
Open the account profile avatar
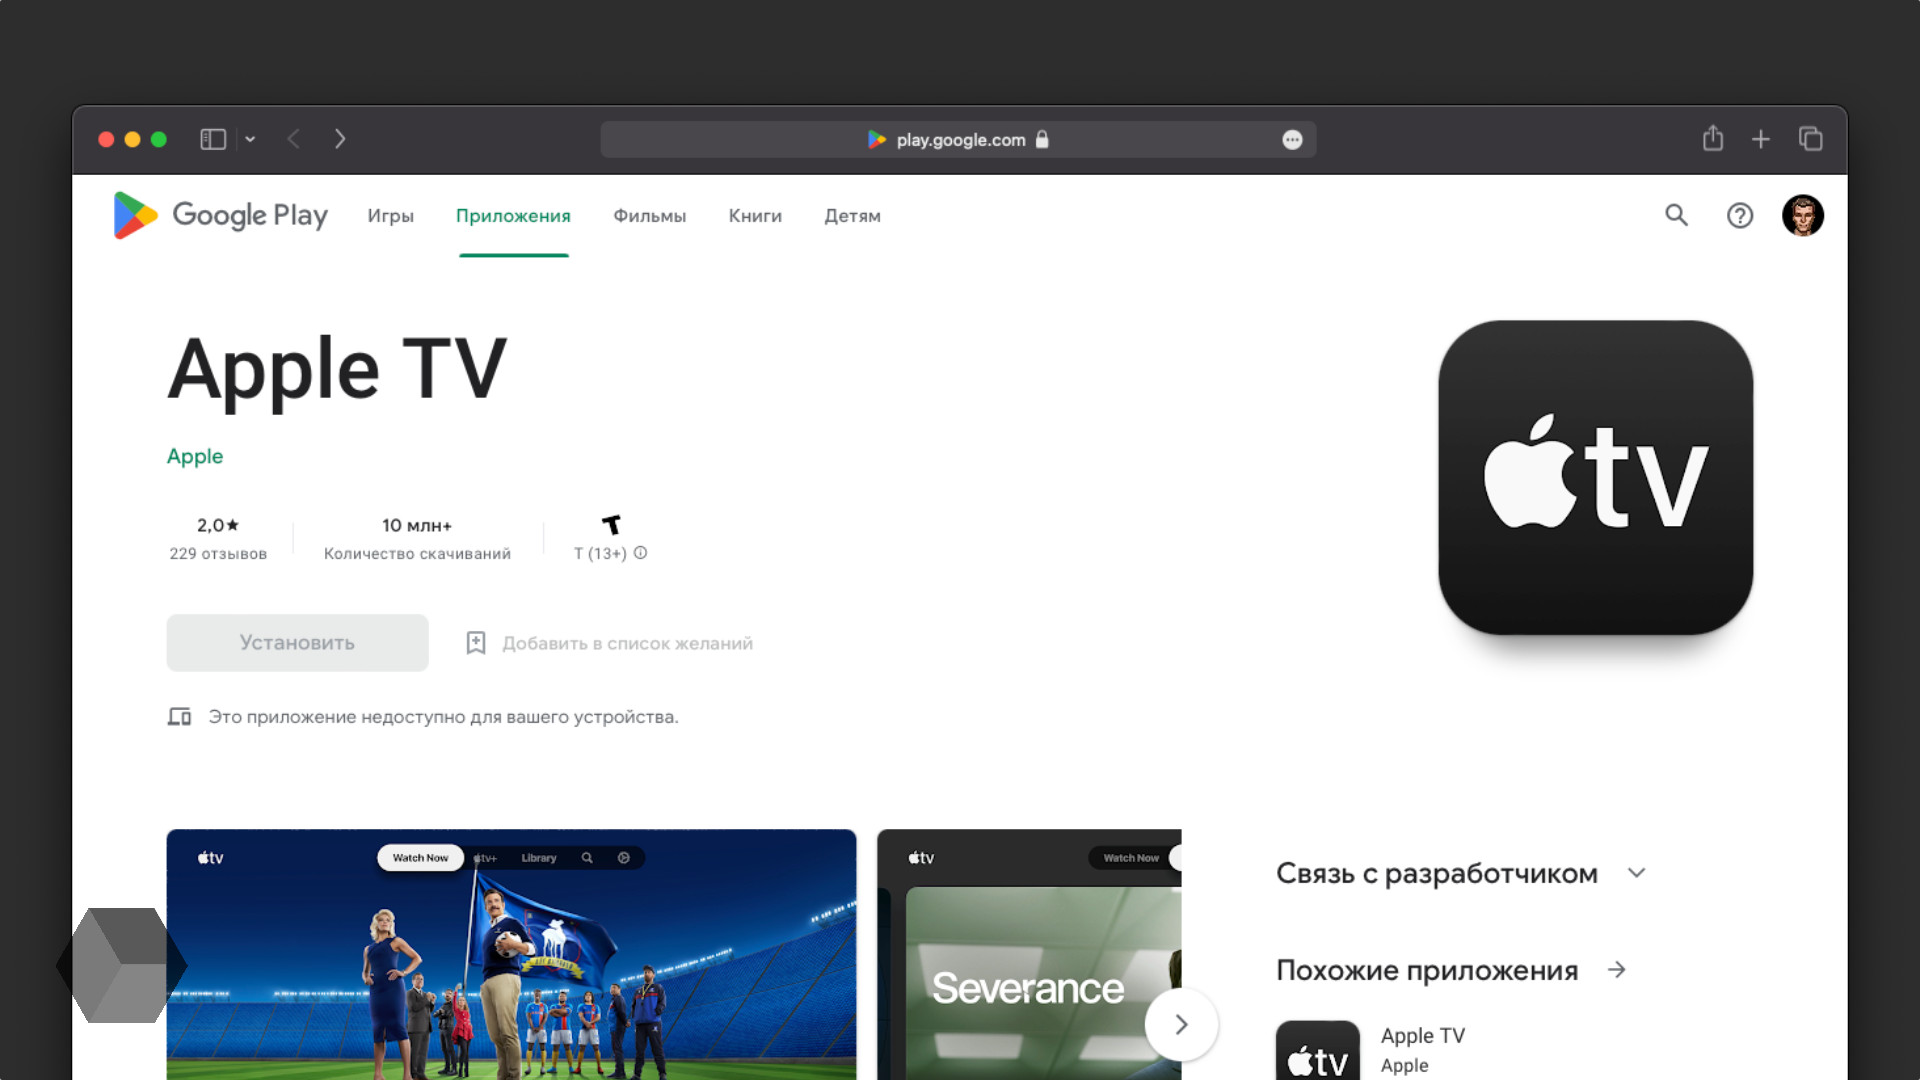1803,215
